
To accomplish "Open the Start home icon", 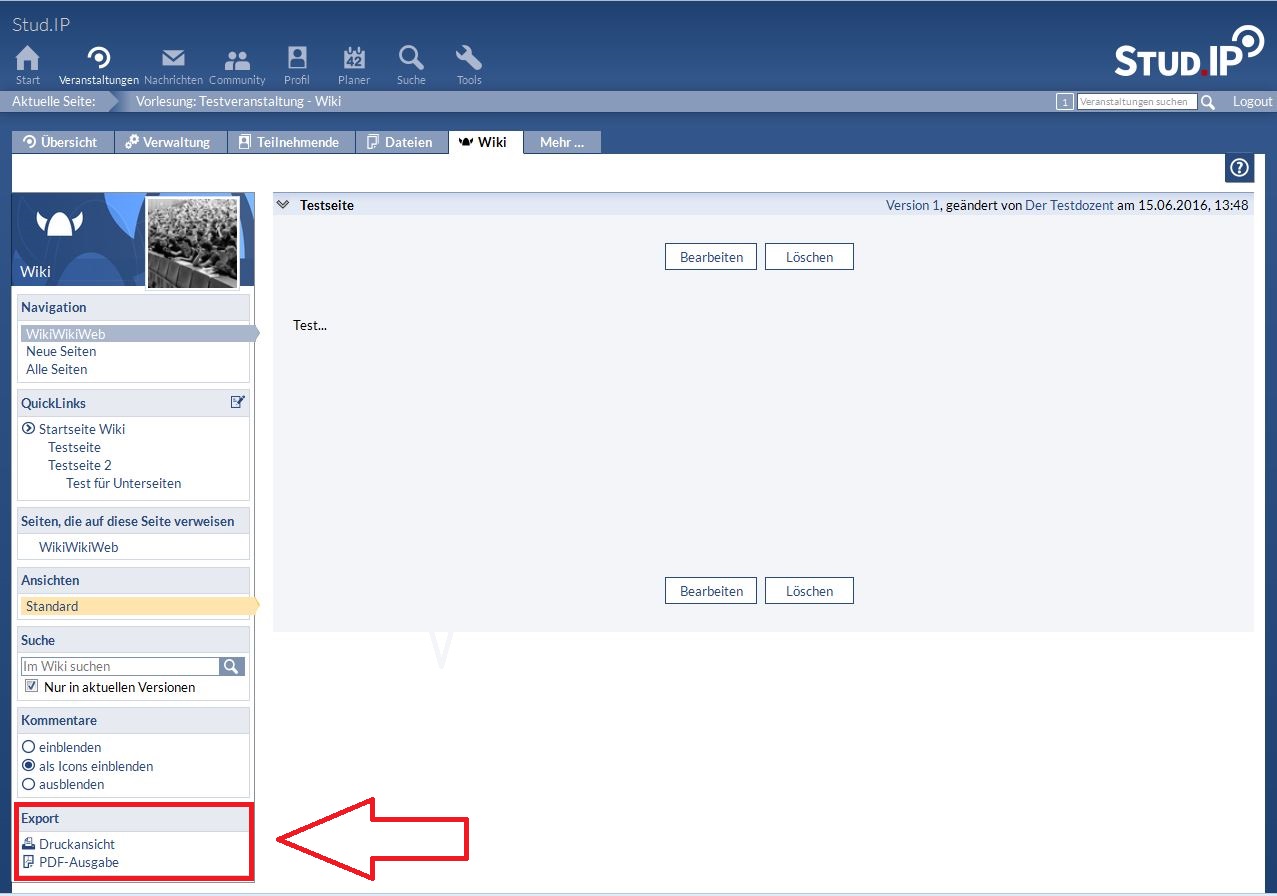I will pyautogui.click(x=28, y=58).
